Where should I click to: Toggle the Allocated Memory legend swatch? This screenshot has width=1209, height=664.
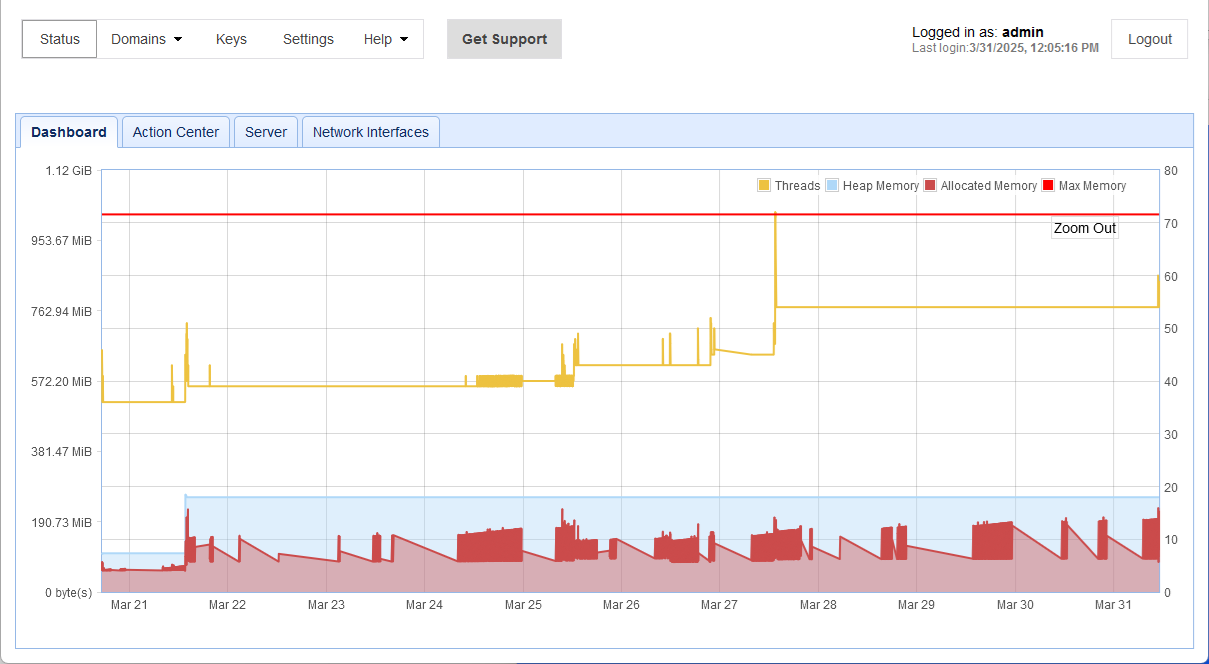click(x=930, y=186)
